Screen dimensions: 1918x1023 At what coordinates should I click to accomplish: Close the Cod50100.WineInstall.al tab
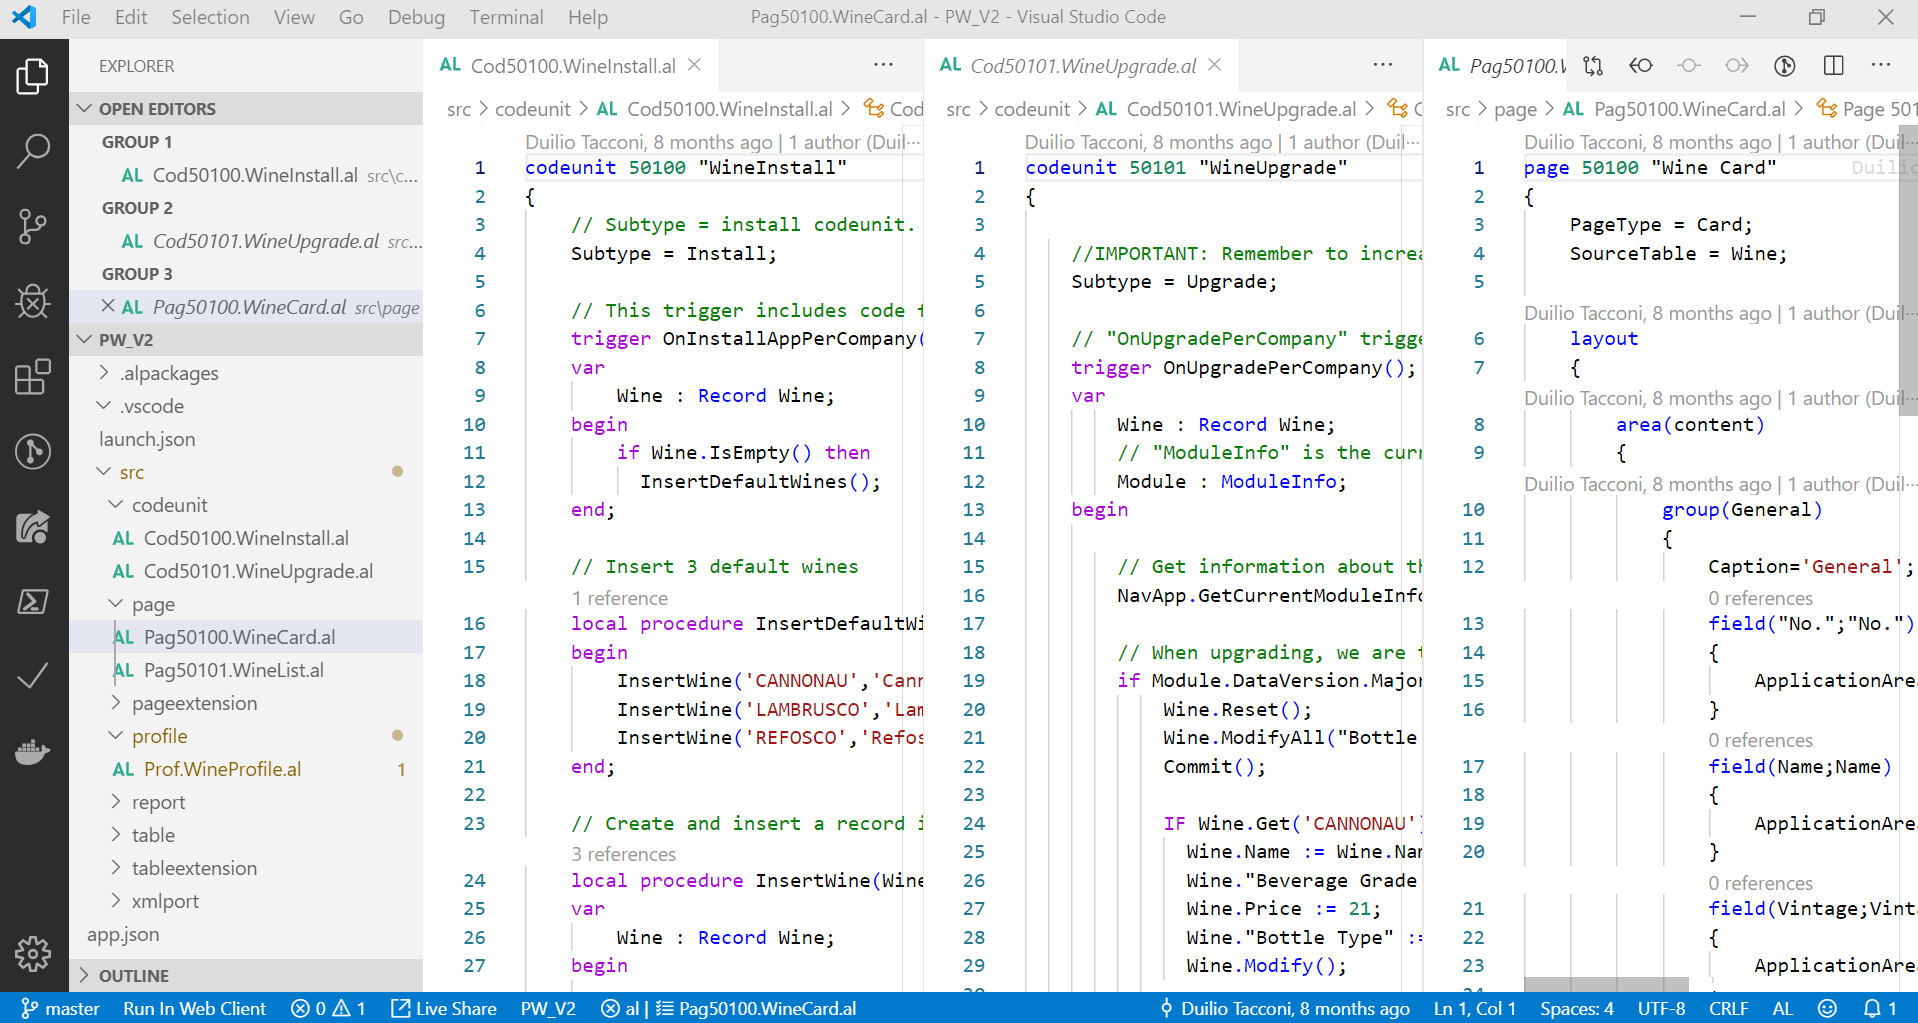coord(695,66)
